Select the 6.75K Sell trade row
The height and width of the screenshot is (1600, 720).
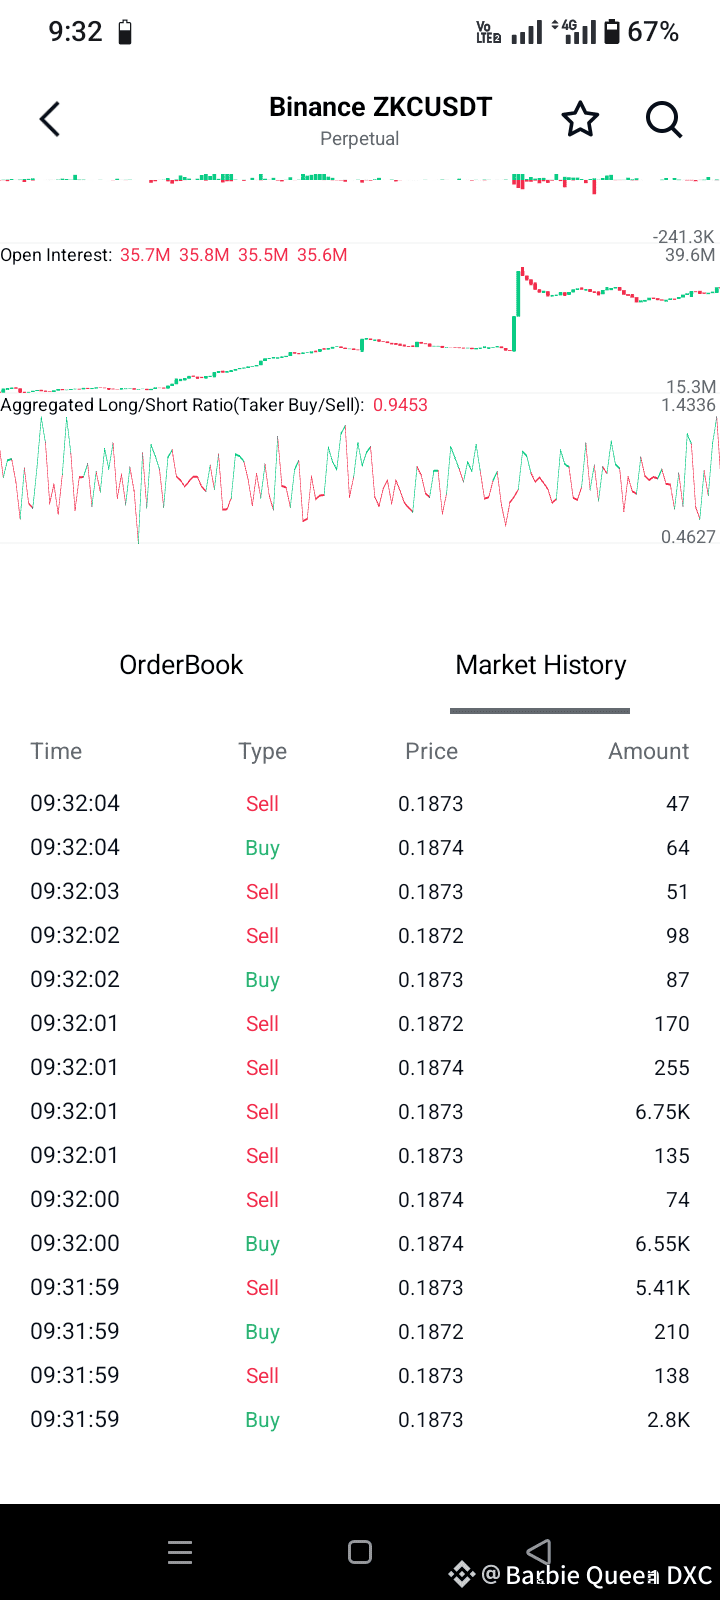point(360,1111)
